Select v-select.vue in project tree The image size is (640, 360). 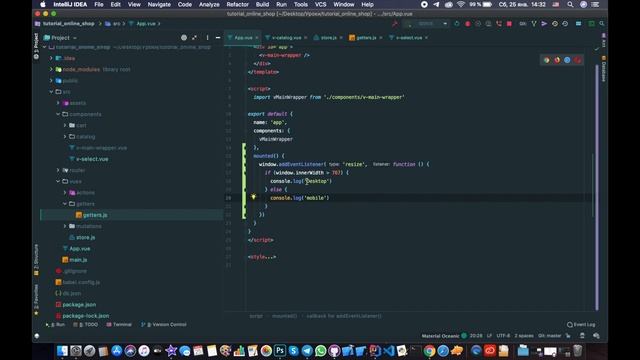[x=92, y=159]
